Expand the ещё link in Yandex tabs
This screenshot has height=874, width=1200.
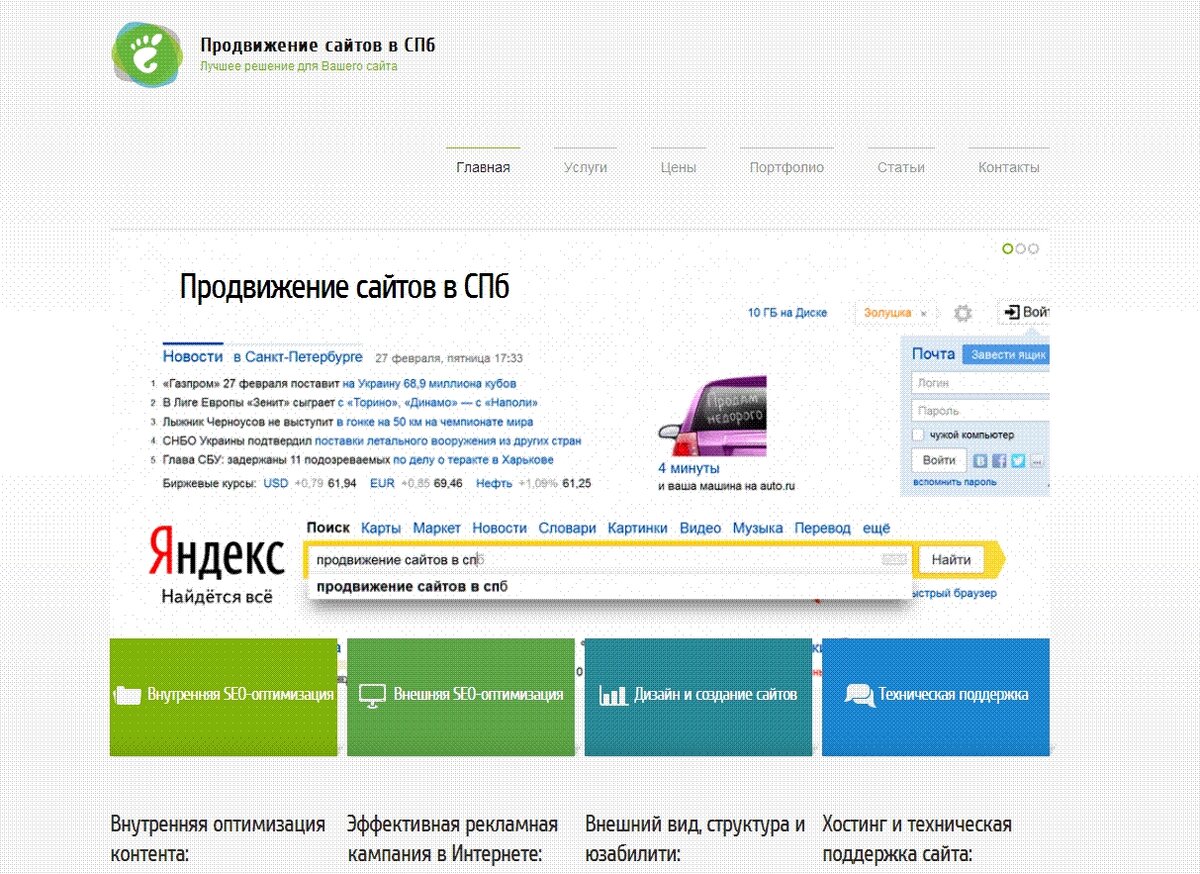click(x=876, y=528)
